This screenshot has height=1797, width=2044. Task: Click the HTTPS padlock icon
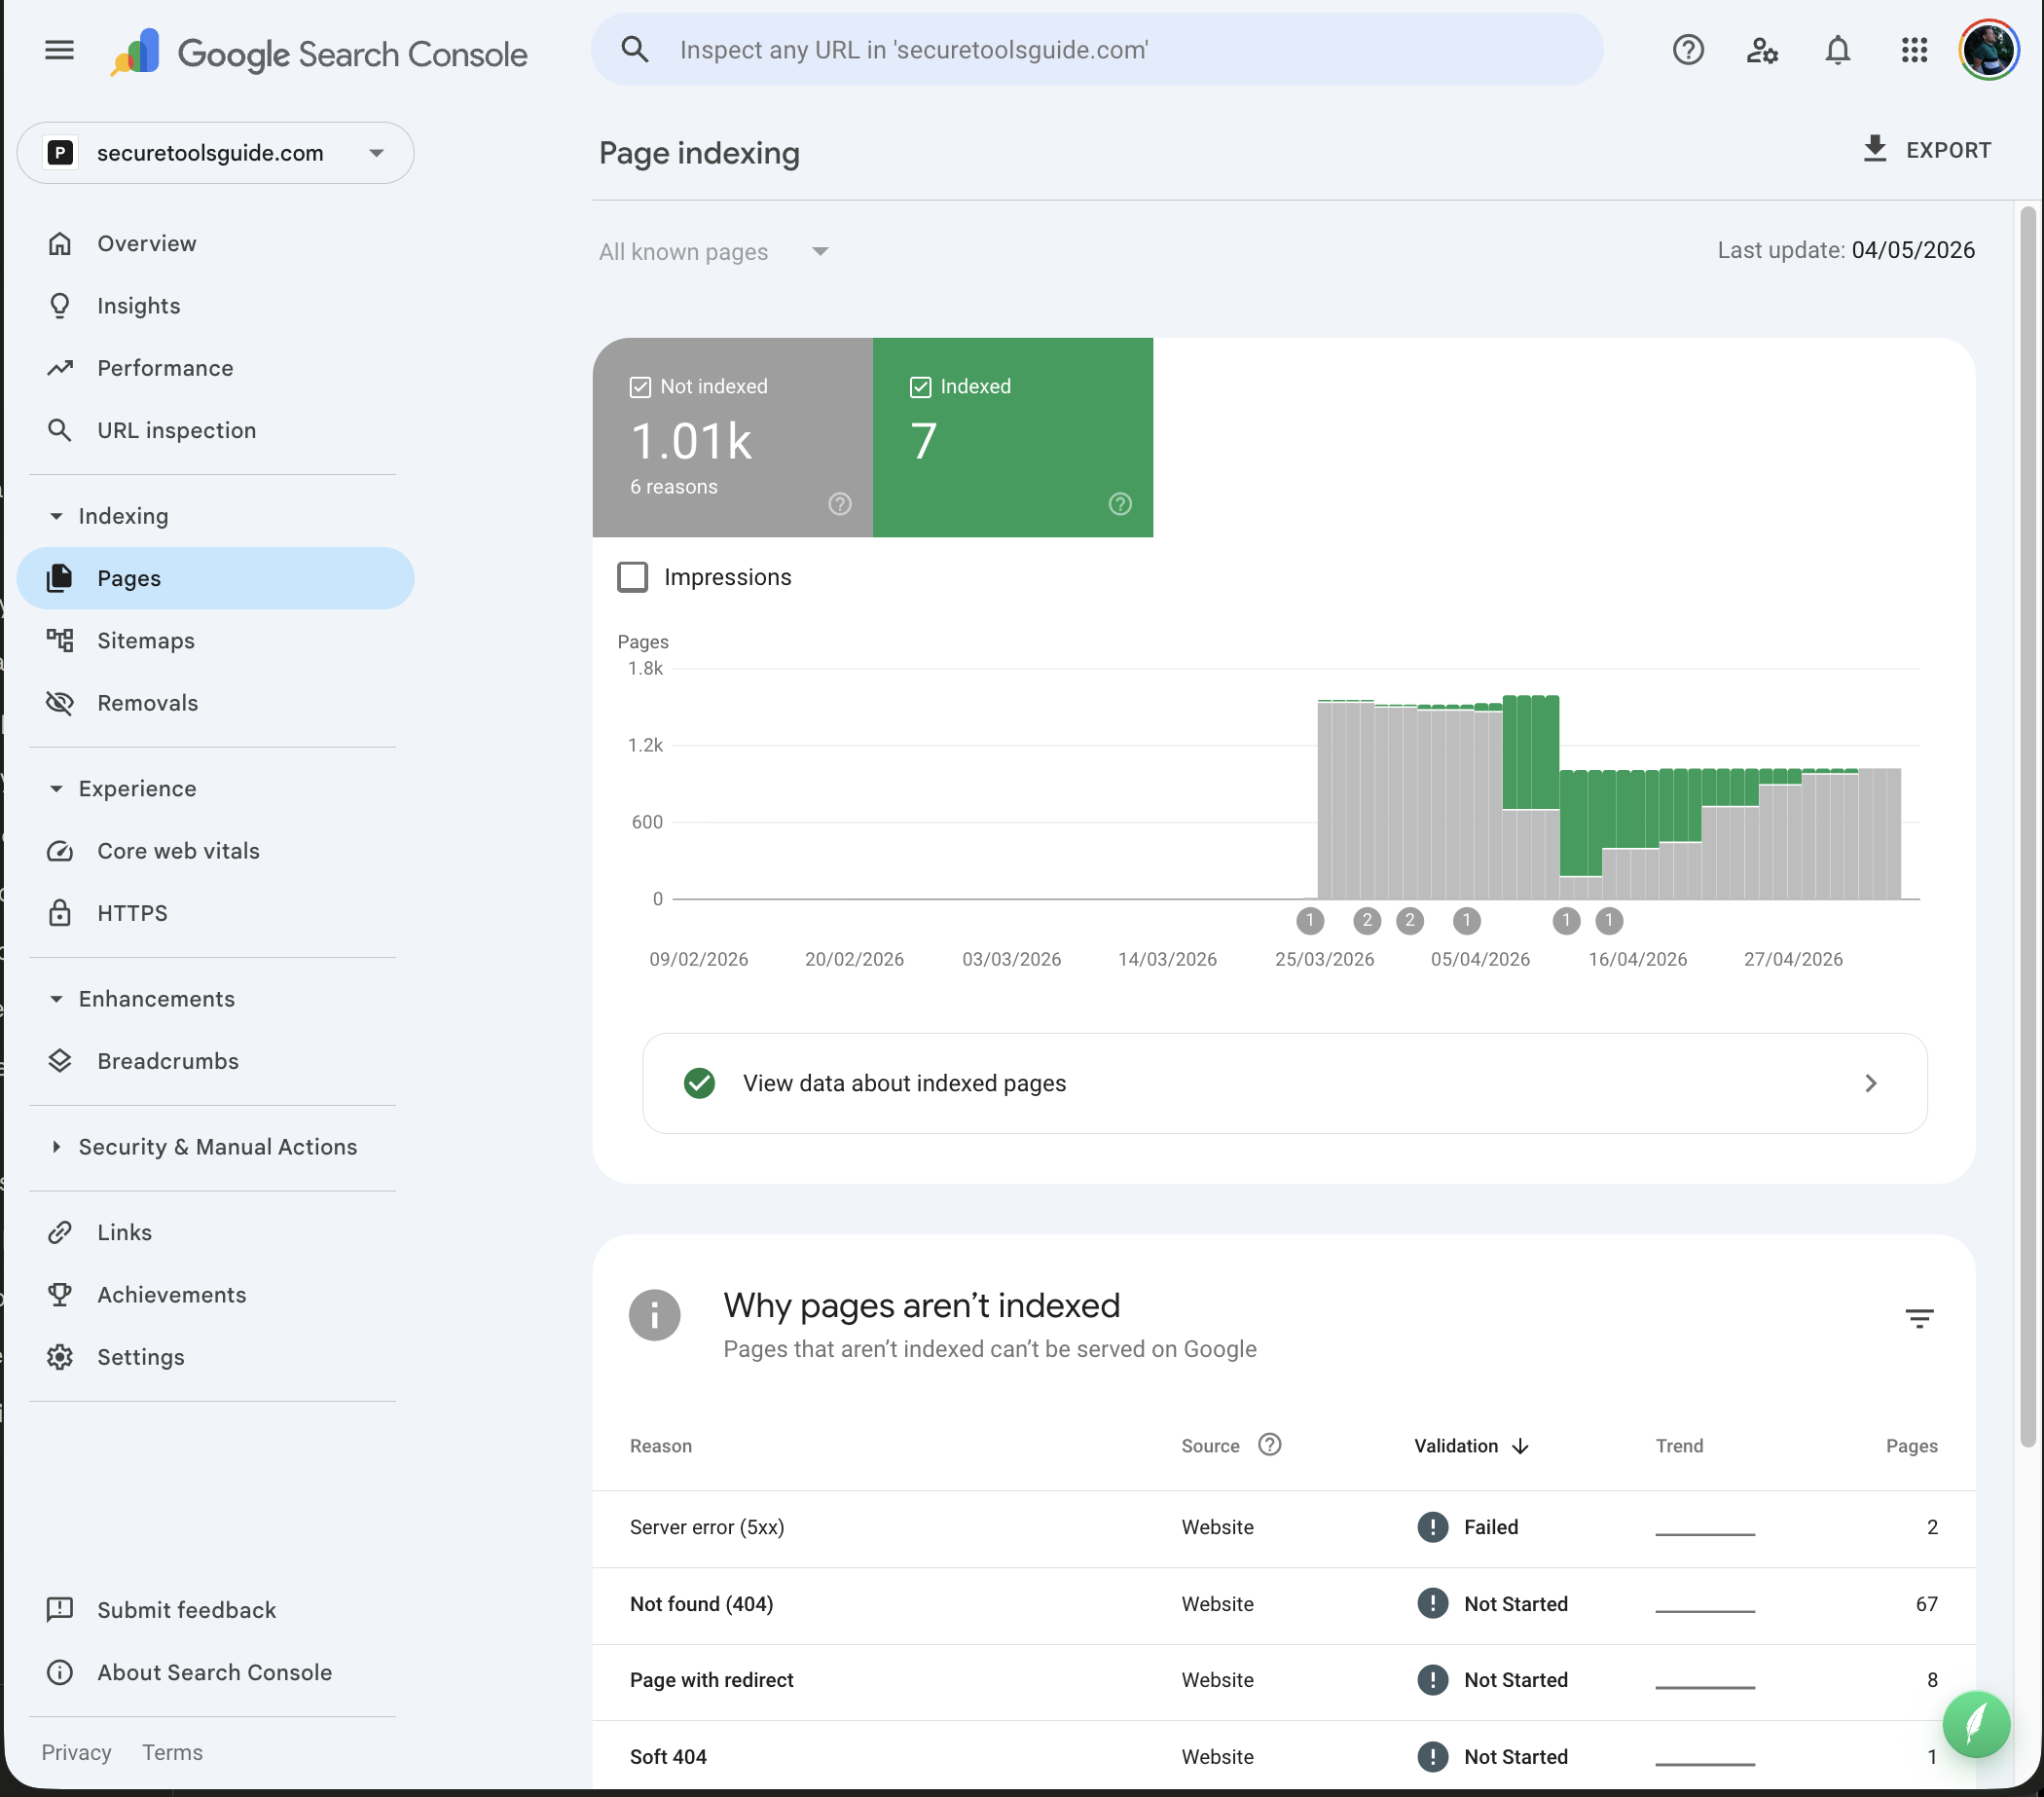point(60,913)
